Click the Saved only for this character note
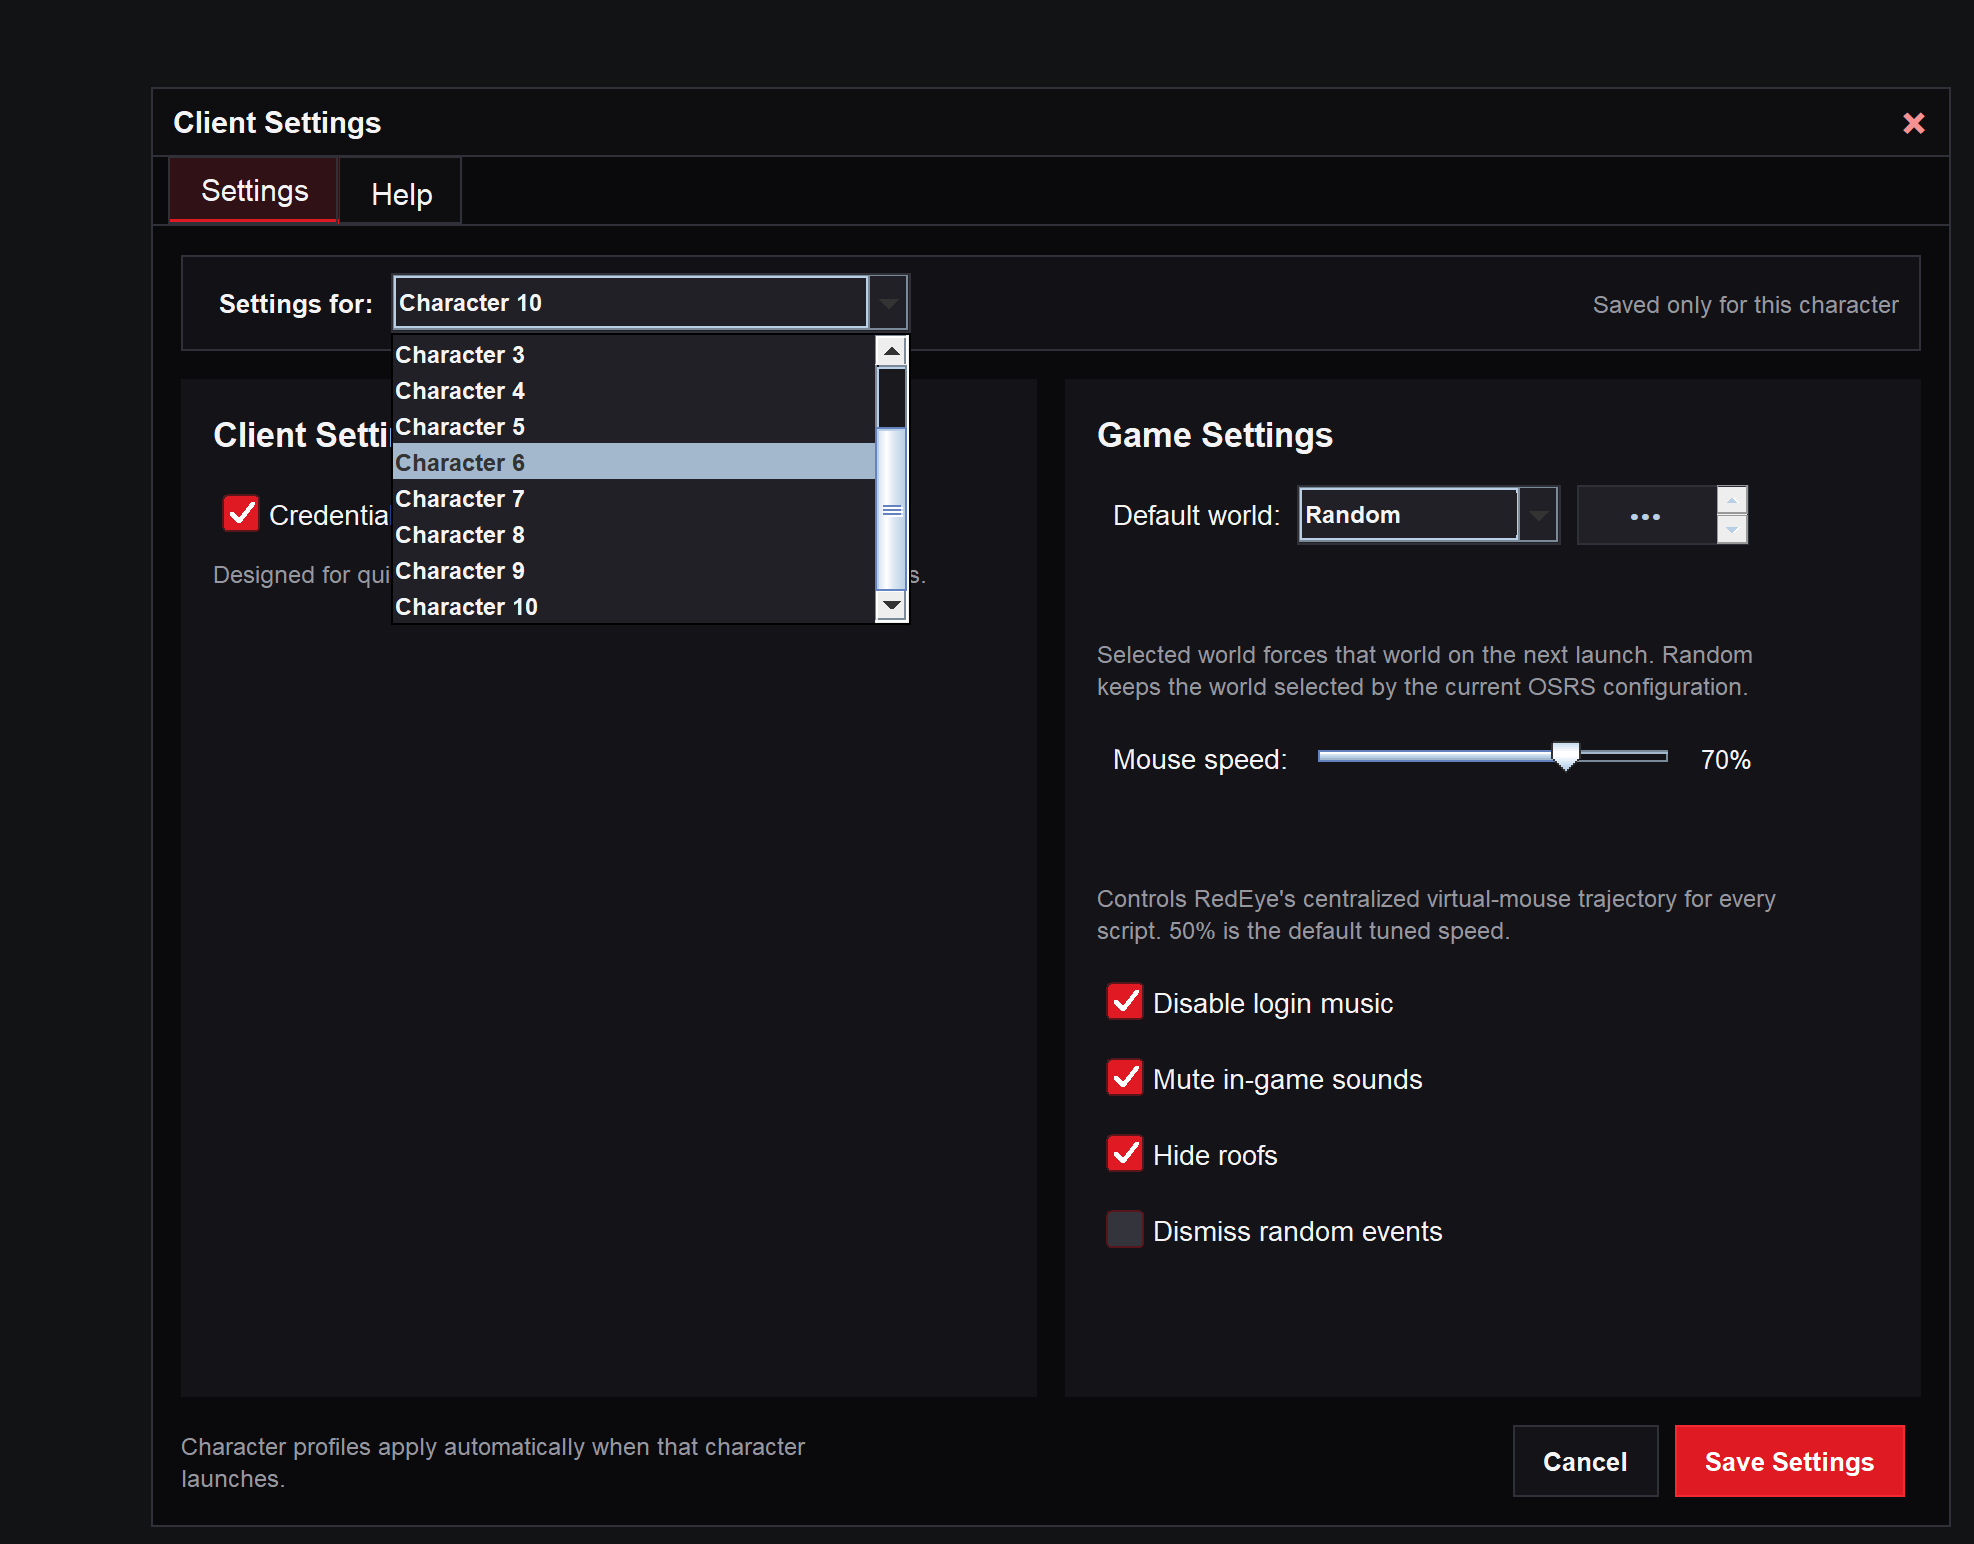The width and height of the screenshot is (1974, 1544). tap(1745, 305)
